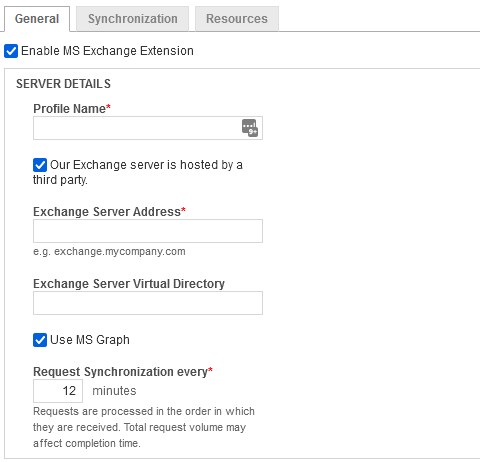Click the minutes unit text

(114, 391)
